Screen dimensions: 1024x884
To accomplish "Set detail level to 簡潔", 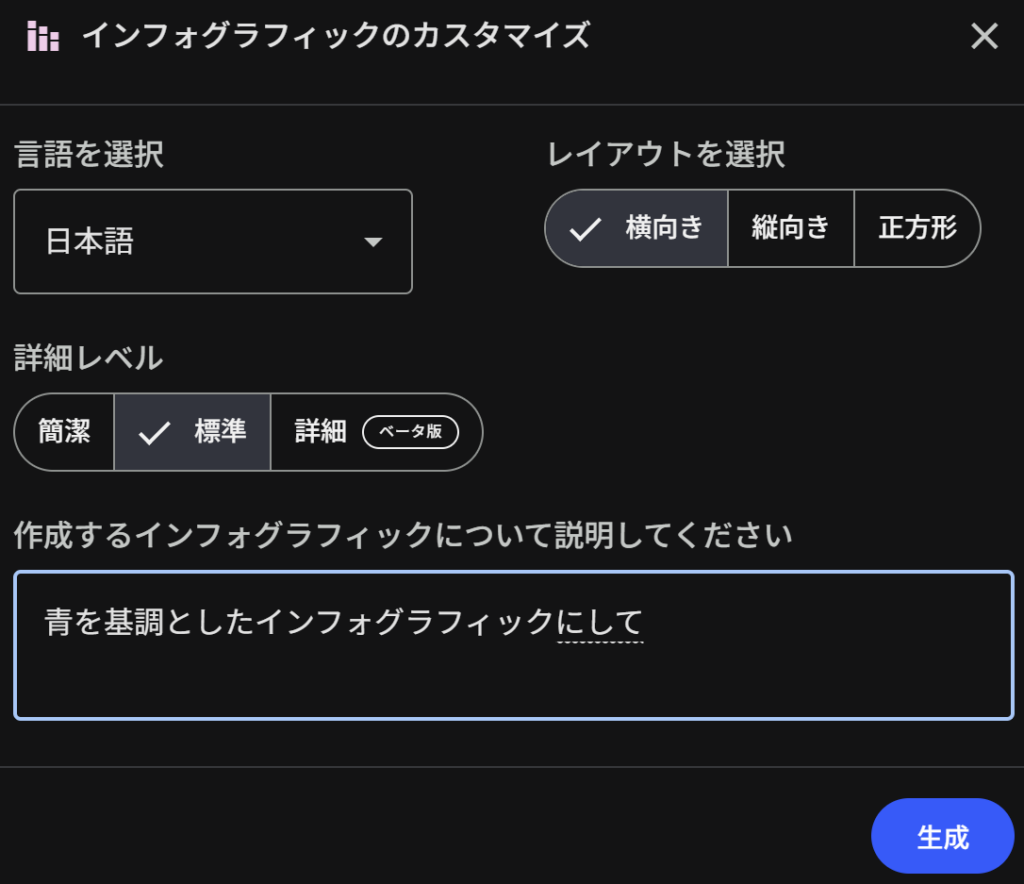I will [65, 432].
